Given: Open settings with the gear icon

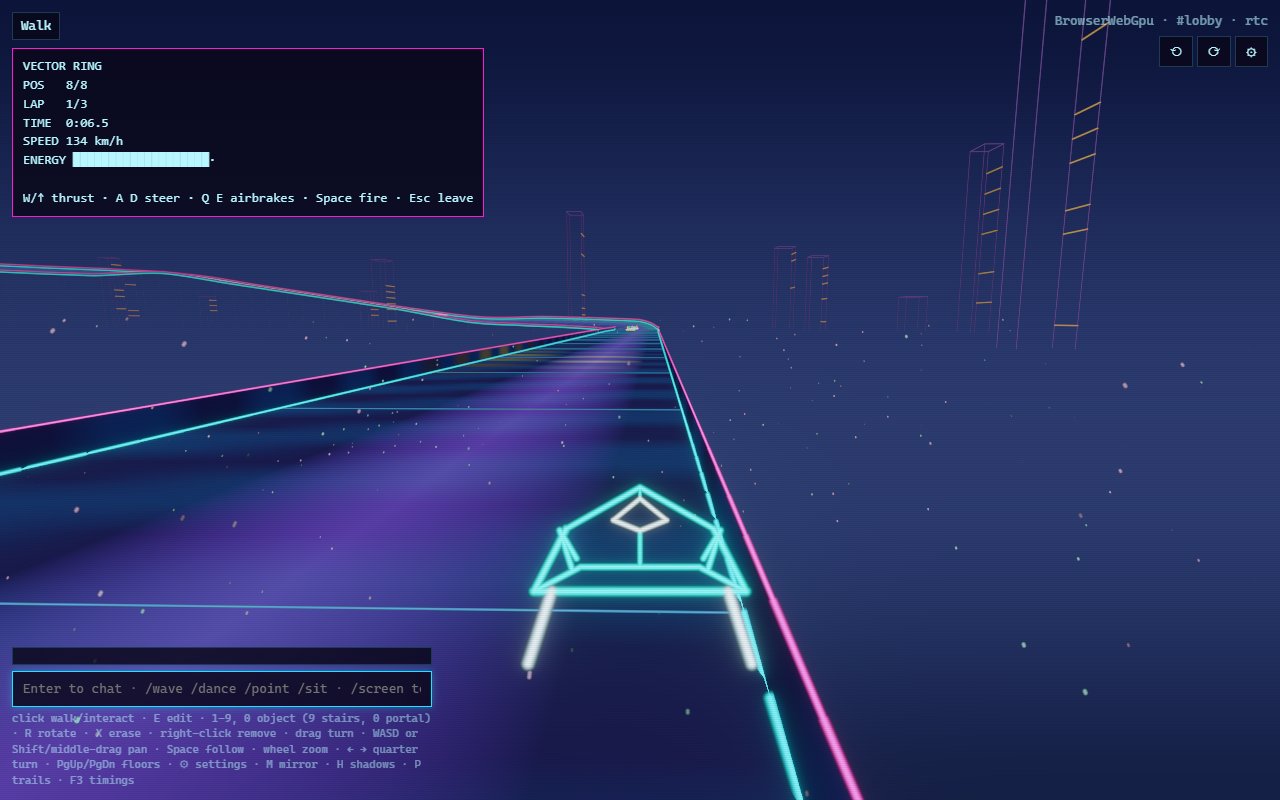Looking at the screenshot, I should click(x=1251, y=52).
